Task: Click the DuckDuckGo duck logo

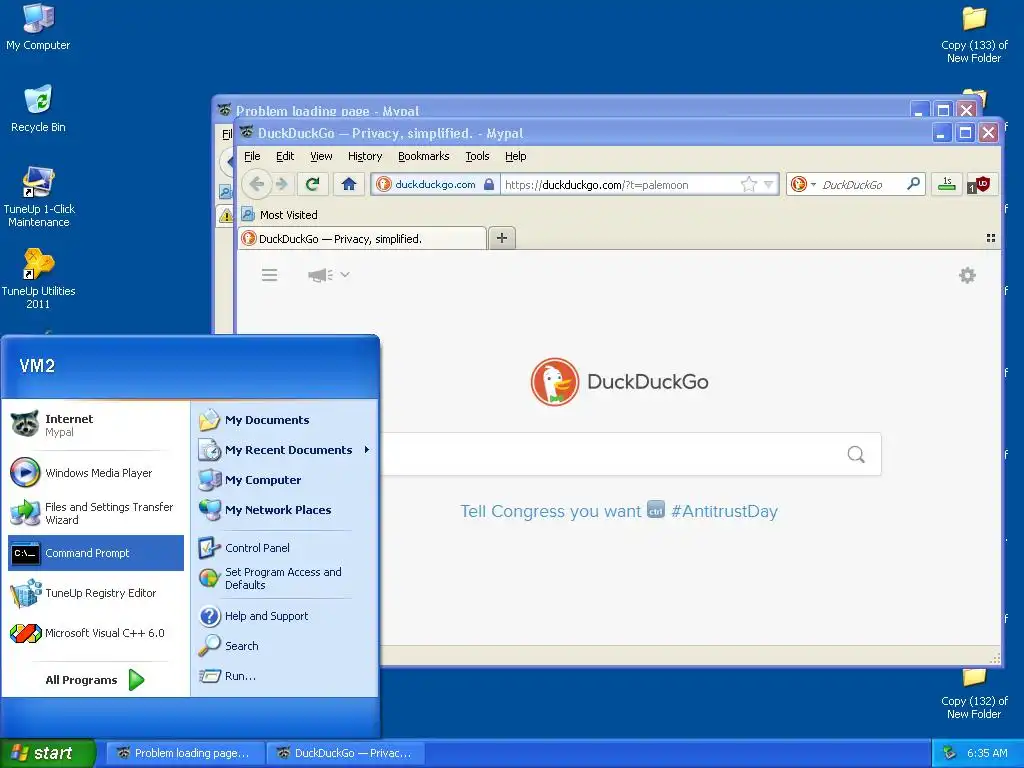Action: point(554,381)
